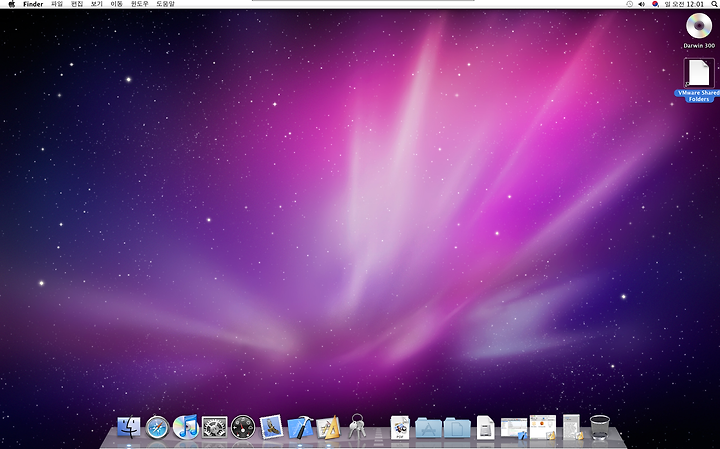This screenshot has width=720, height=449.
Task: Open the 도움말 (Help) menu
Action: 165,4
